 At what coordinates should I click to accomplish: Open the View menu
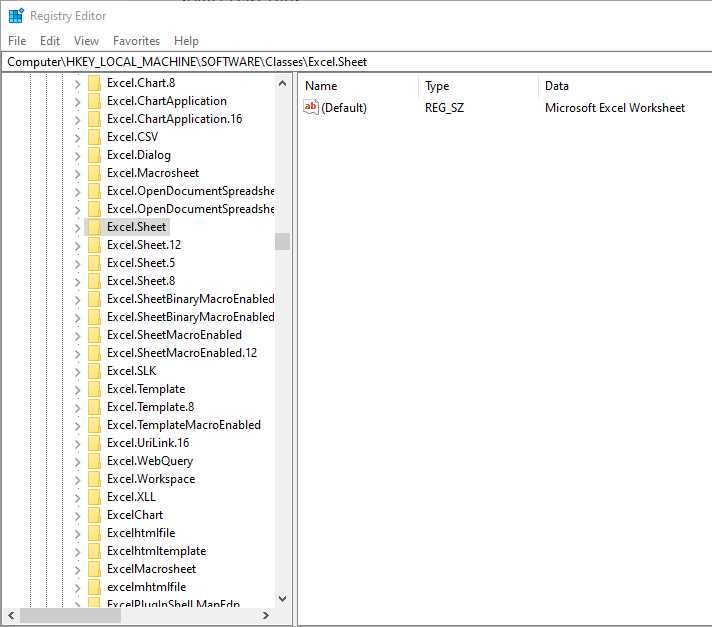[86, 41]
